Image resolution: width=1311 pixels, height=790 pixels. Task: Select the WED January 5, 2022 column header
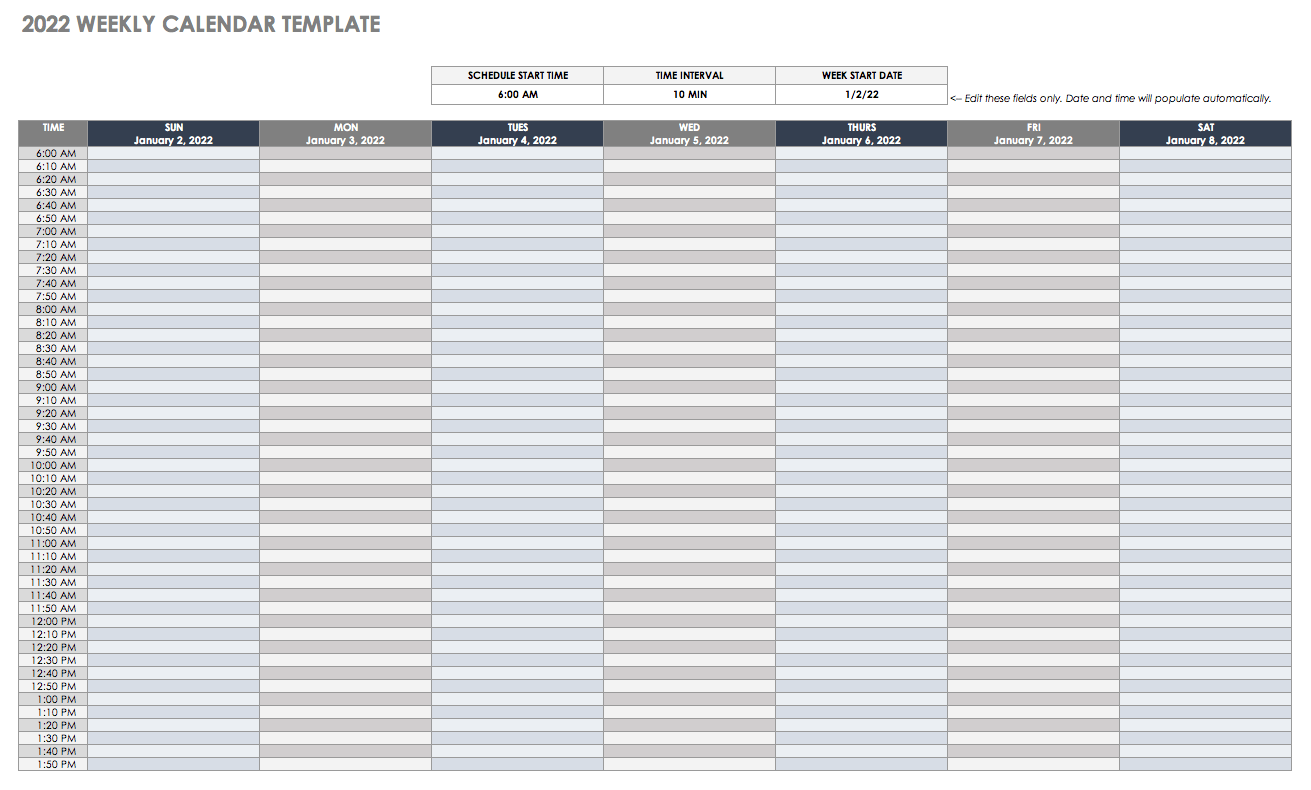click(690, 134)
